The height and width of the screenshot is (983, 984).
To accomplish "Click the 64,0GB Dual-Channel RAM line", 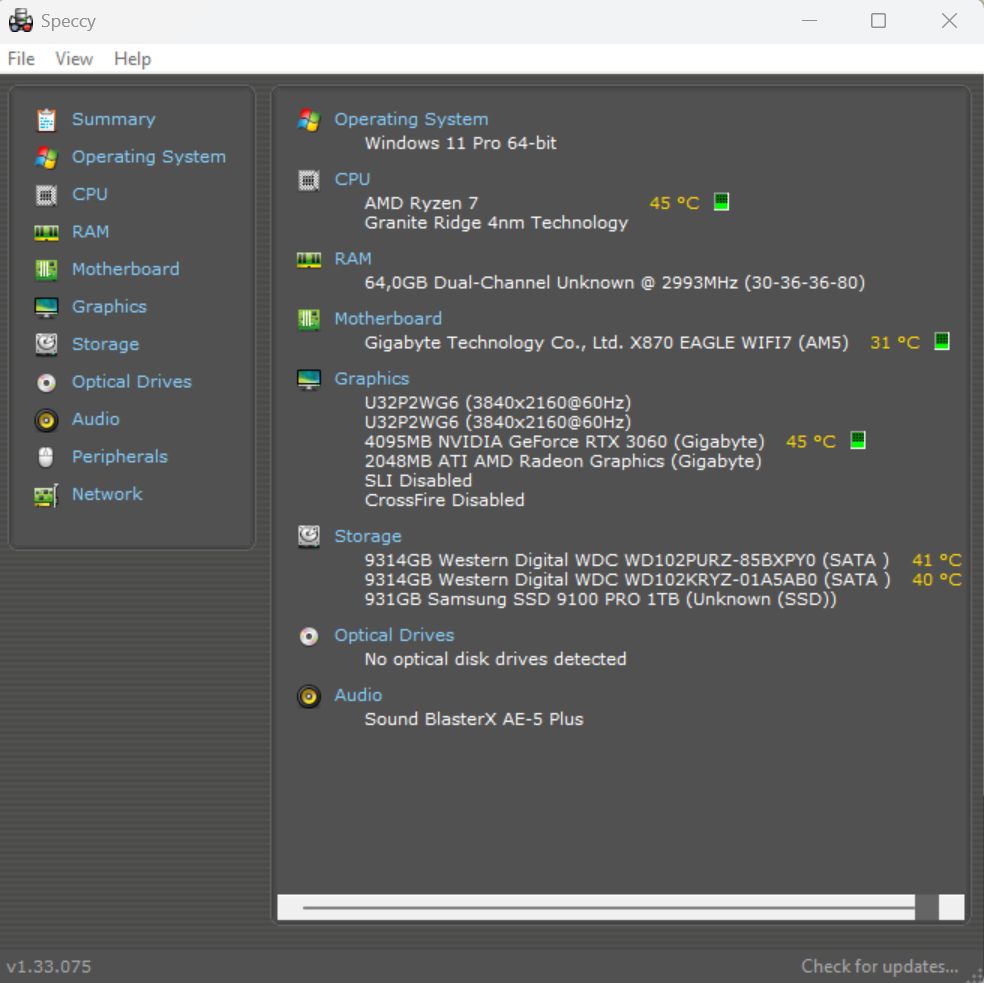I will [x=615, y=282].
